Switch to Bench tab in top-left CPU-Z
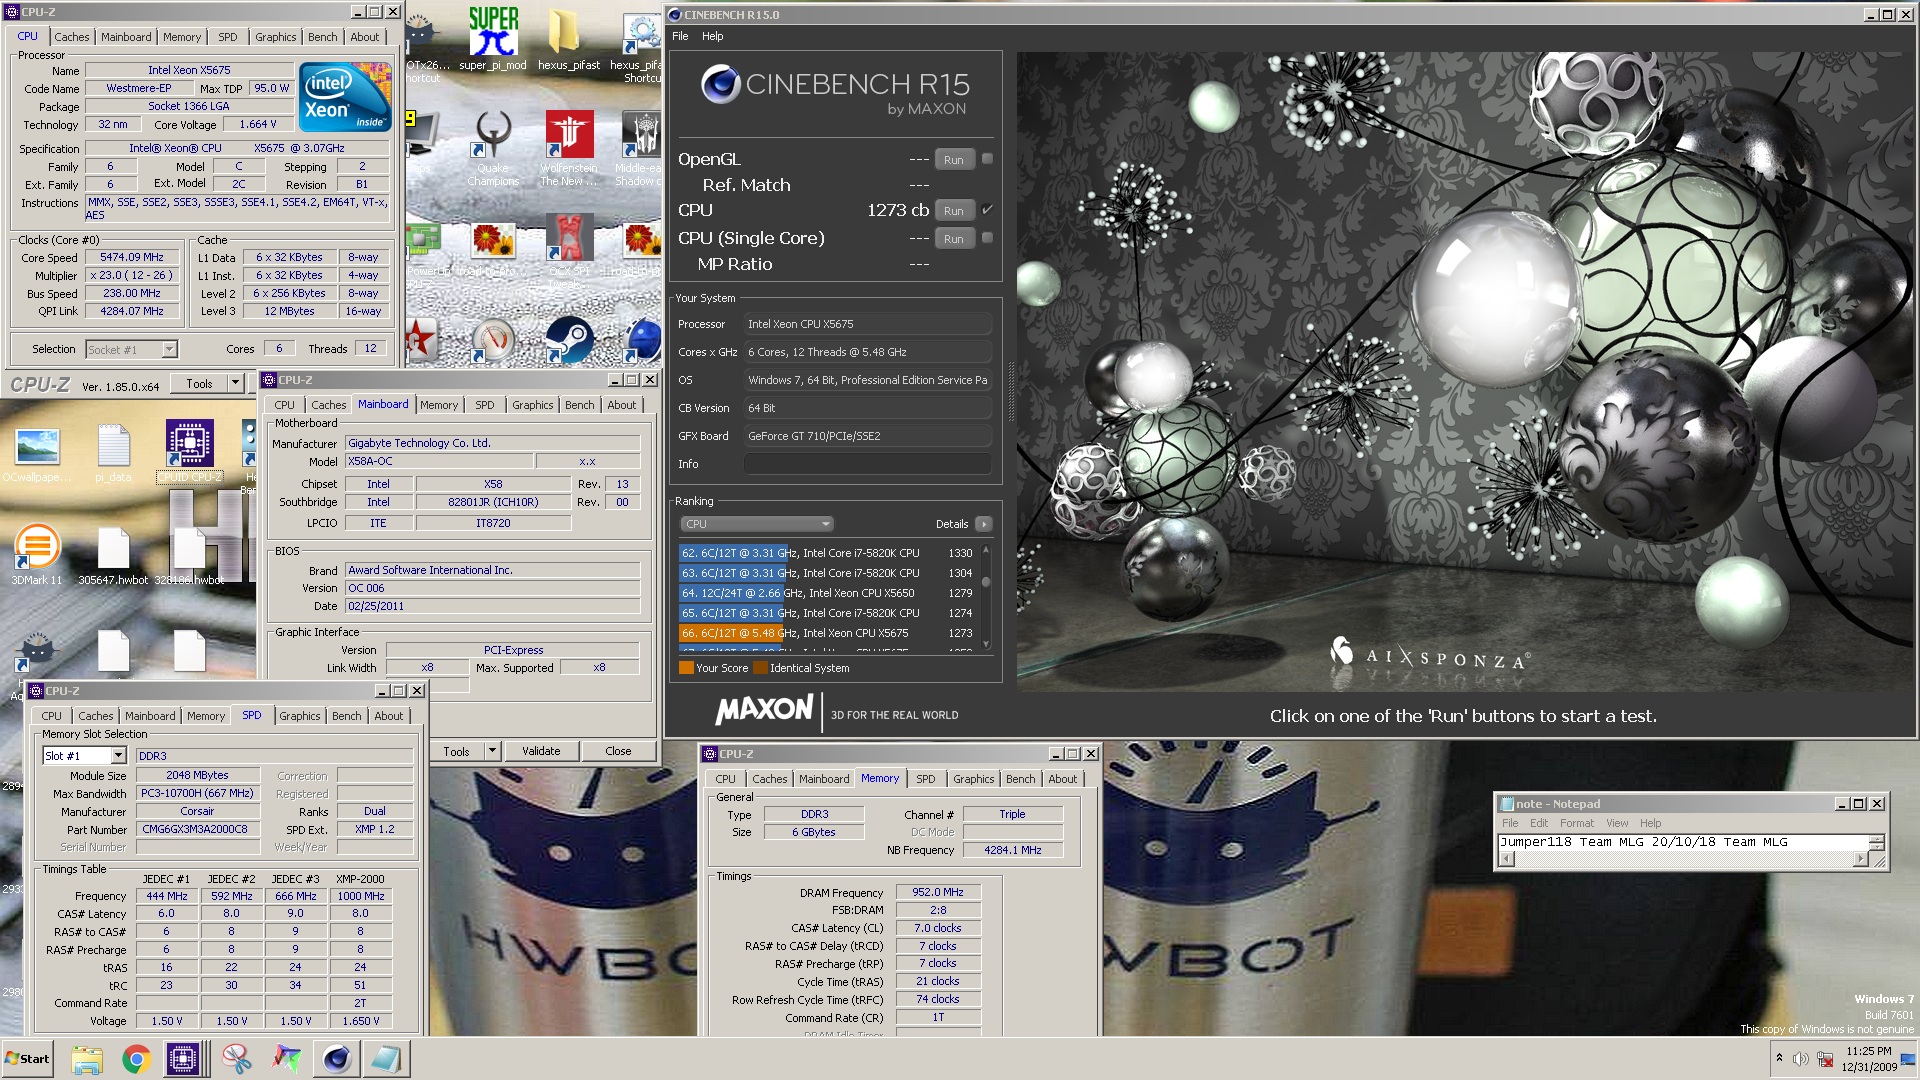Viewport: 1920px width, 1080px height. pyautogui.click(x=323, y=37)
